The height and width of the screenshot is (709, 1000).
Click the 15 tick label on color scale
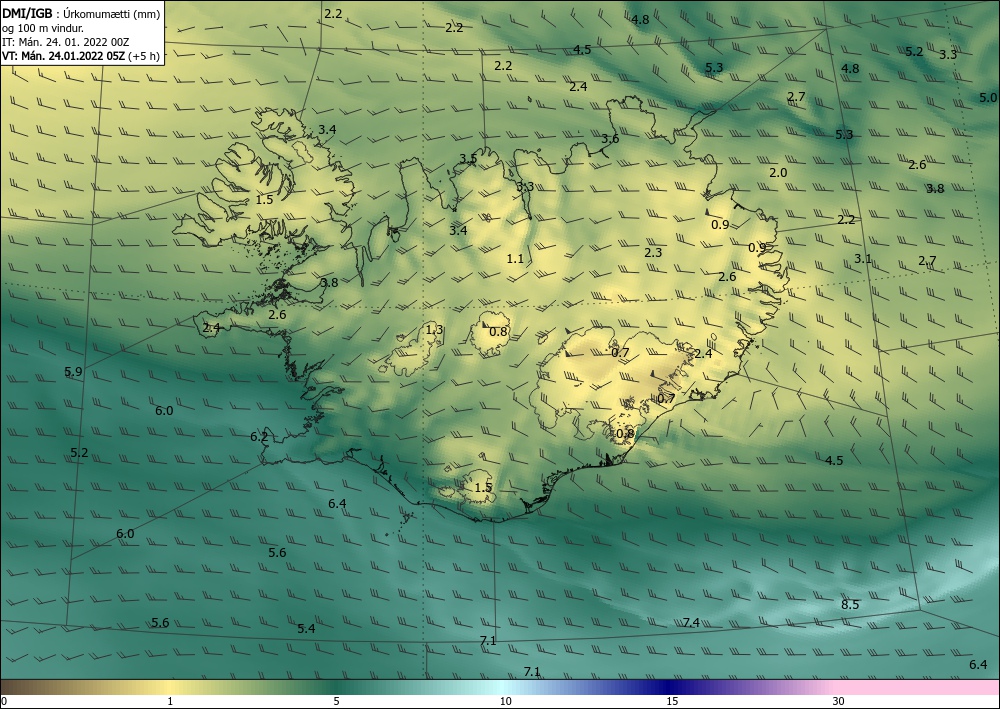(672, 702)
